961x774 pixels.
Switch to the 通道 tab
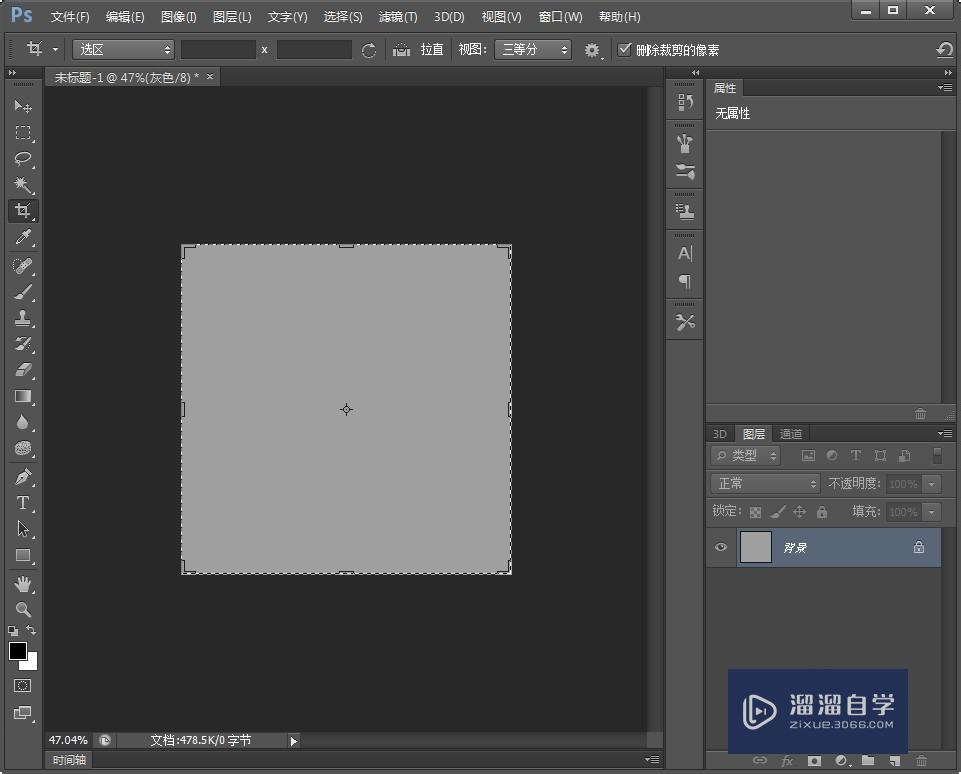point(790,433)
